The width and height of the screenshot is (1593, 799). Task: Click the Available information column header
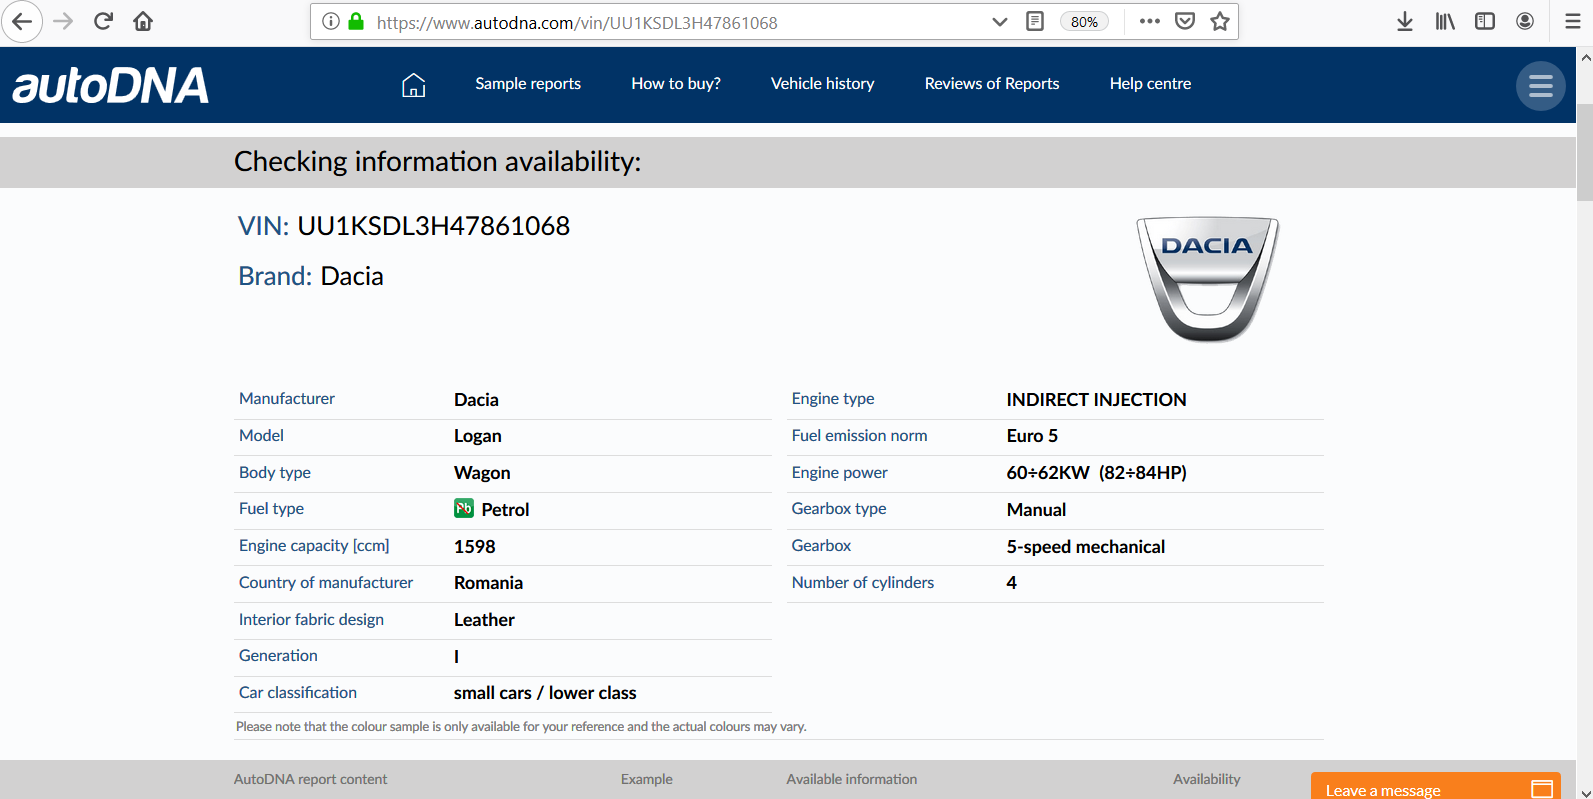point(851,779)
